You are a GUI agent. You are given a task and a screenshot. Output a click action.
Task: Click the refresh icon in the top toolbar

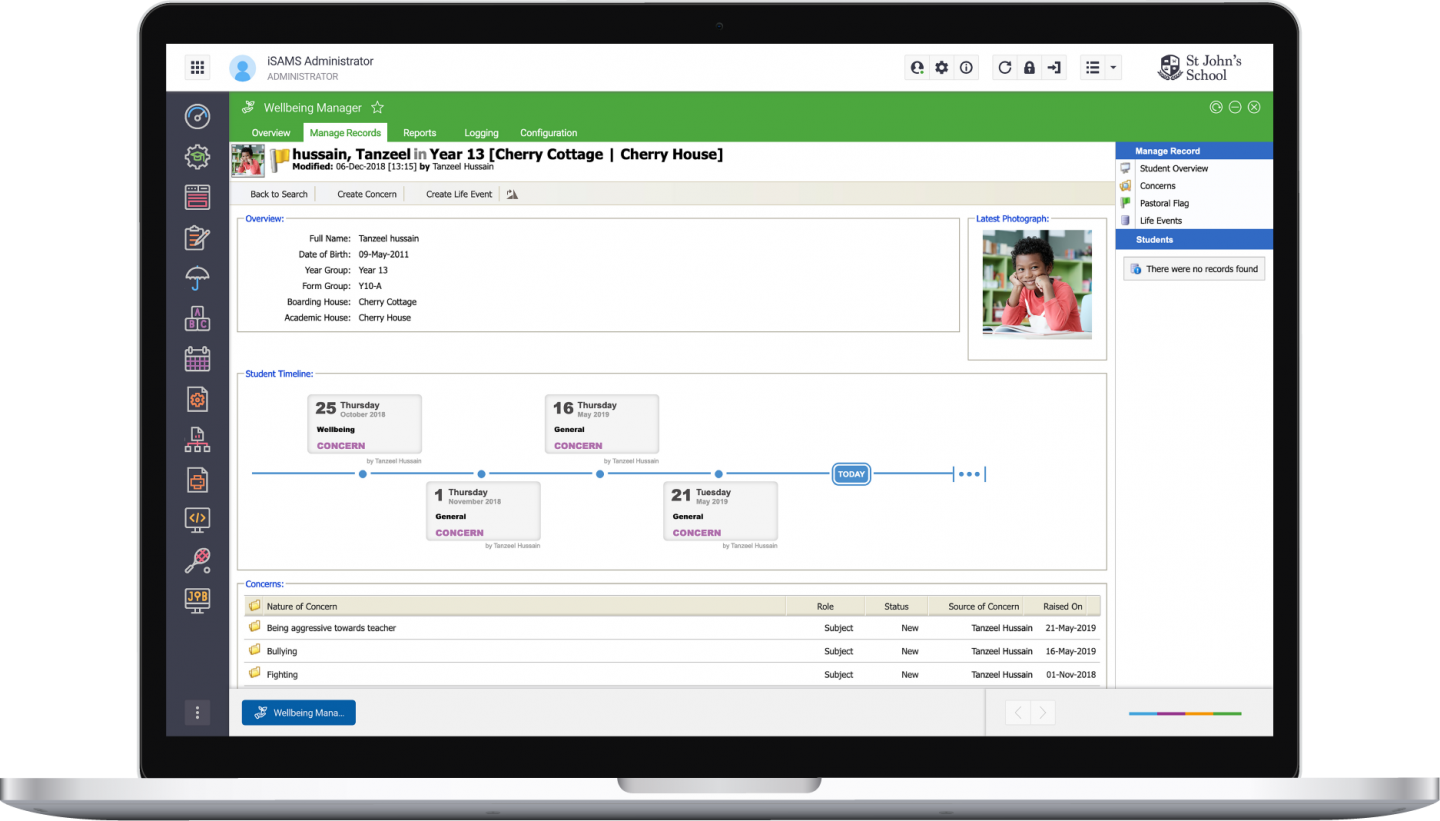[1004, 67]
